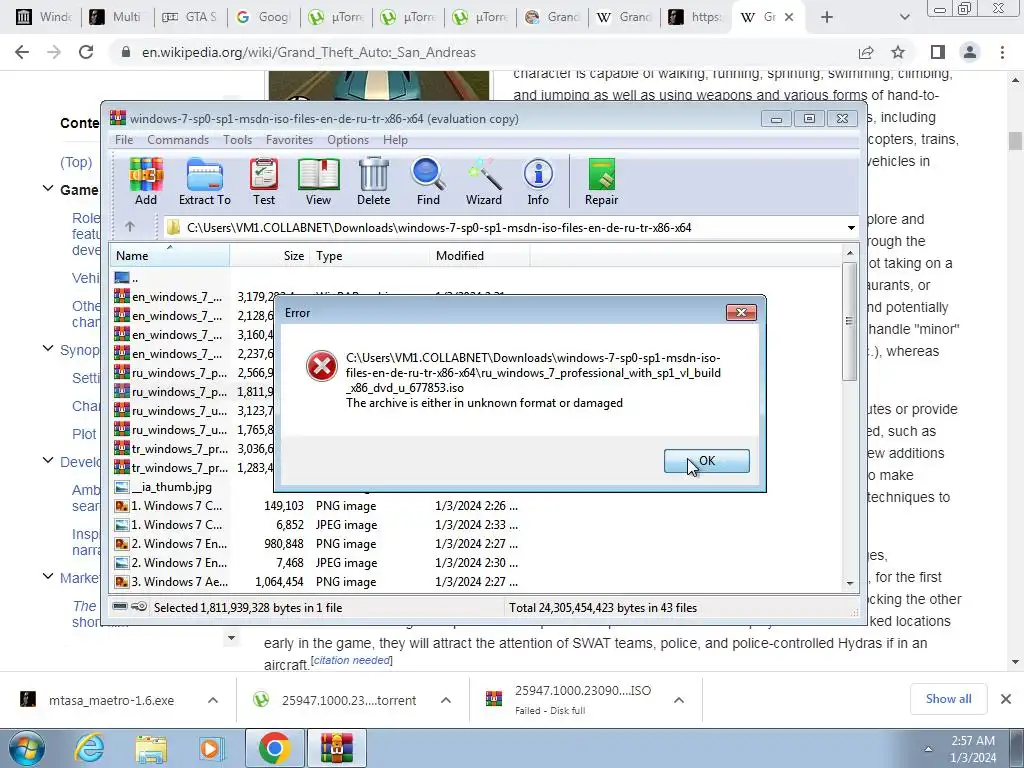This screenshot has width=1024, height=768.
Task: Open Chrome profile avatar
Action: (970, 52)
